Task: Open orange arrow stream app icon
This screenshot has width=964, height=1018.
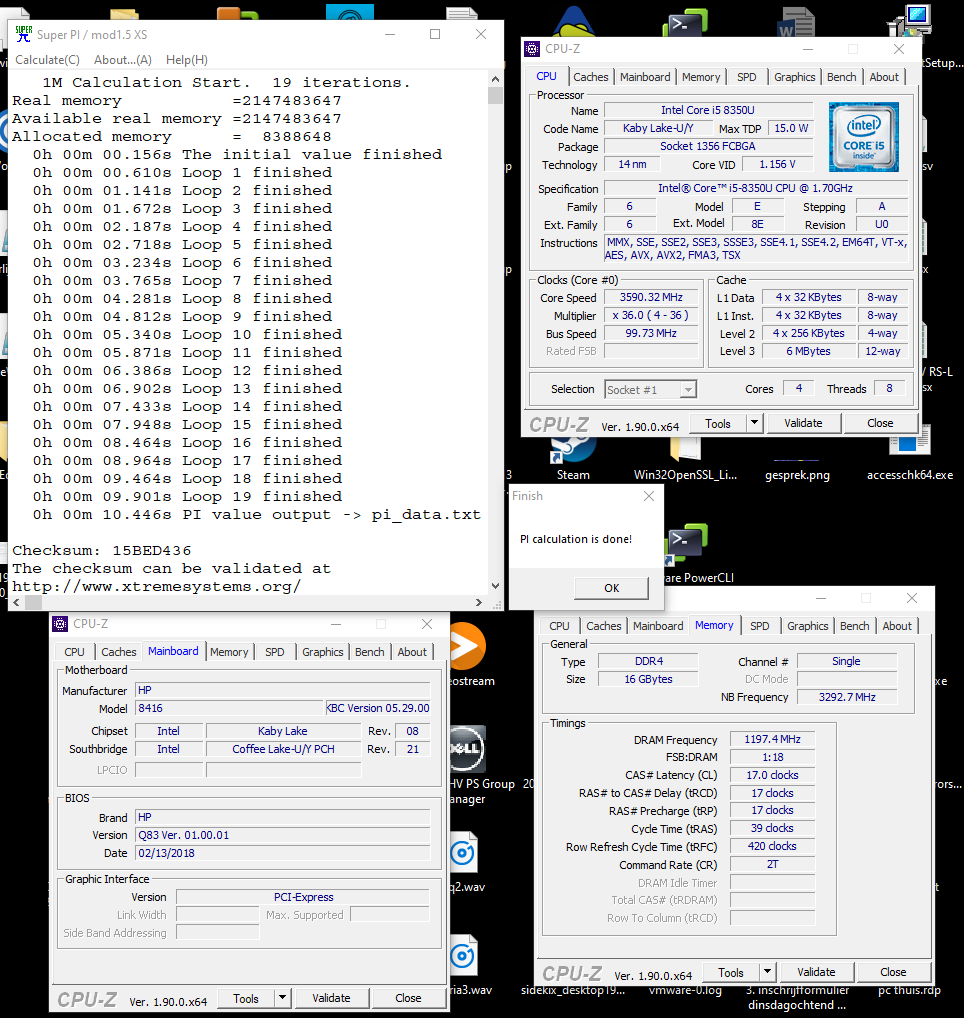Action: (467, 646)
